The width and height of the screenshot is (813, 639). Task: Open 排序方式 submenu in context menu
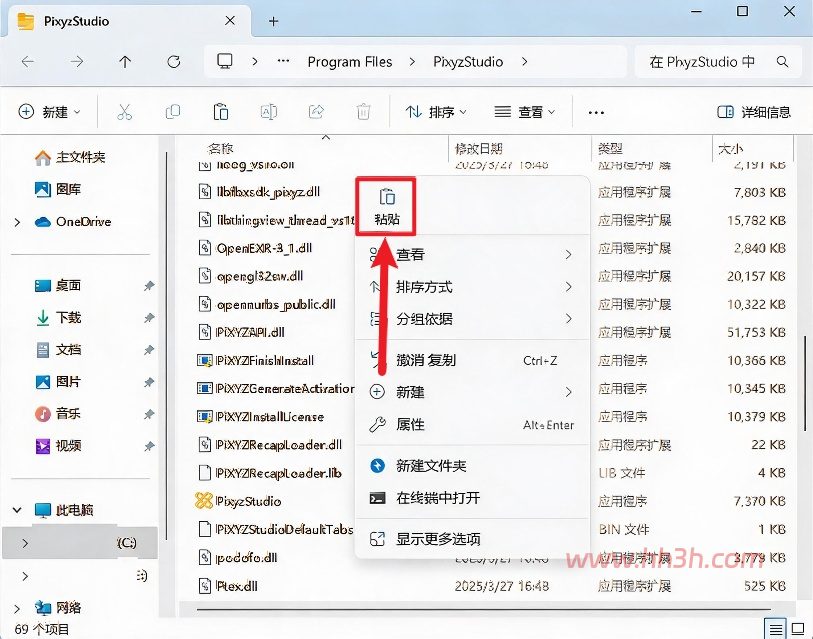click(472, 287)
